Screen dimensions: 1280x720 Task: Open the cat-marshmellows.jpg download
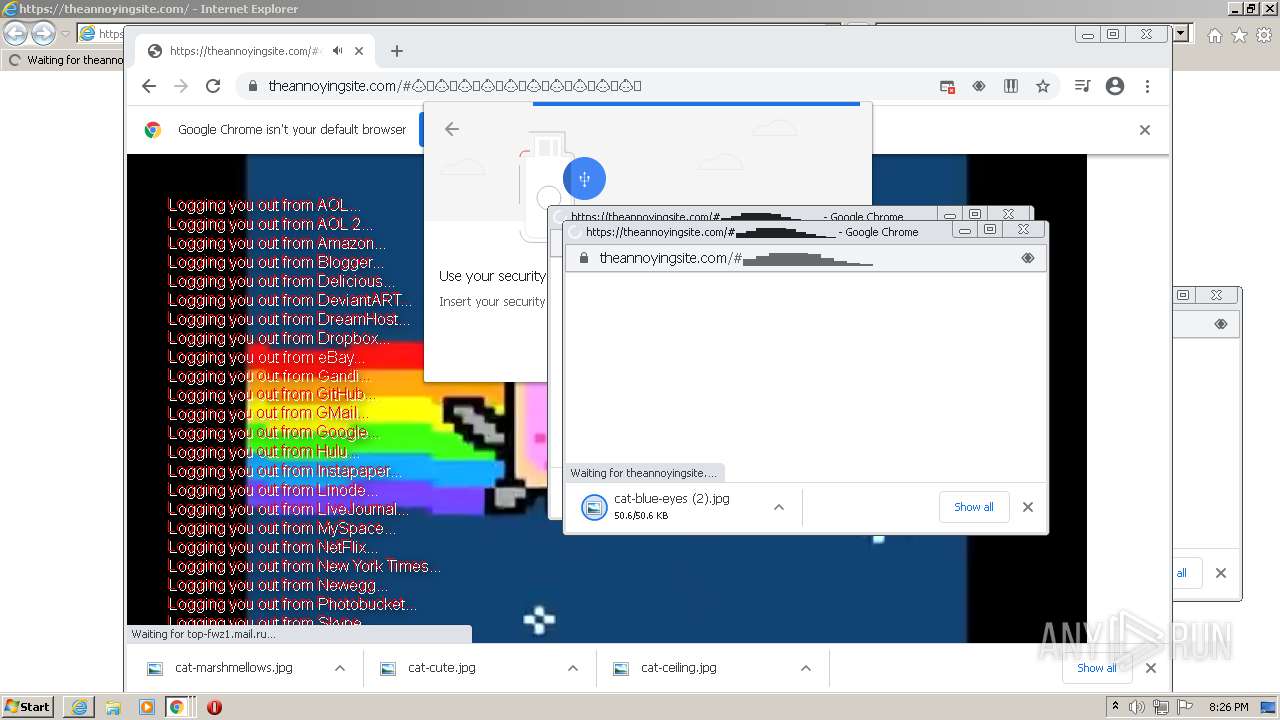click(234, 668)
